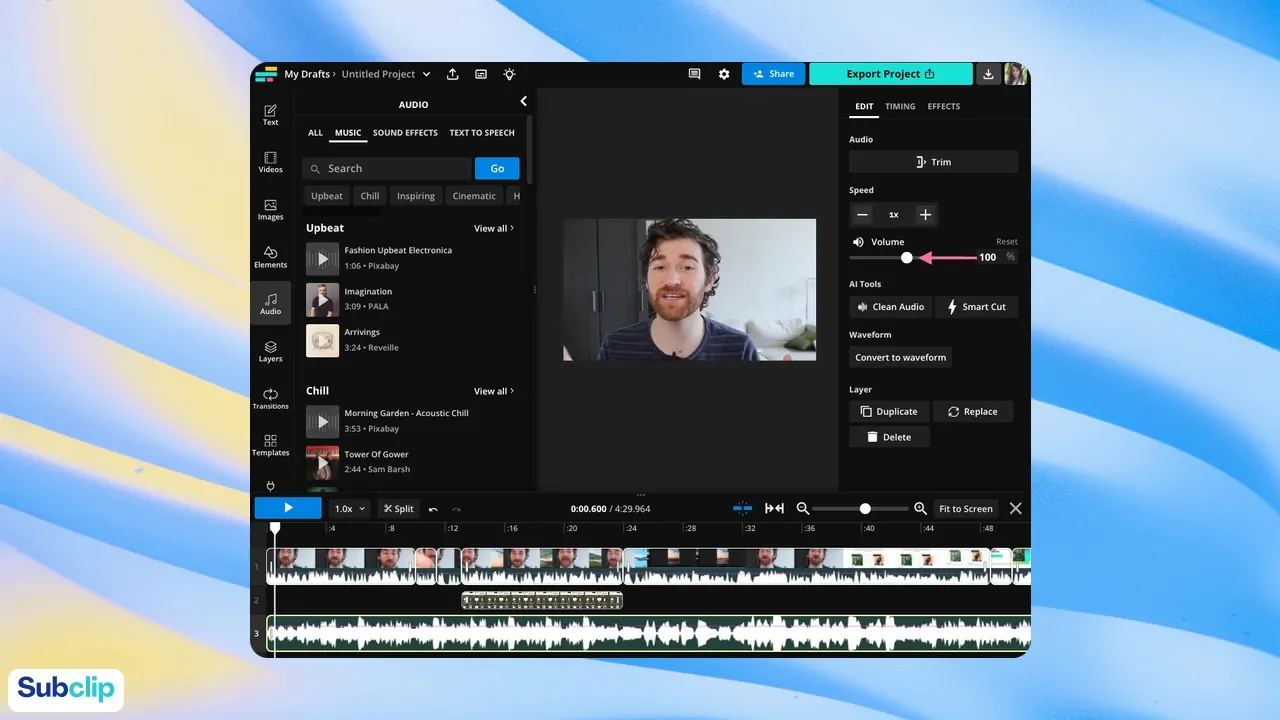Increase speed with the plus button

tap(925, 214)
